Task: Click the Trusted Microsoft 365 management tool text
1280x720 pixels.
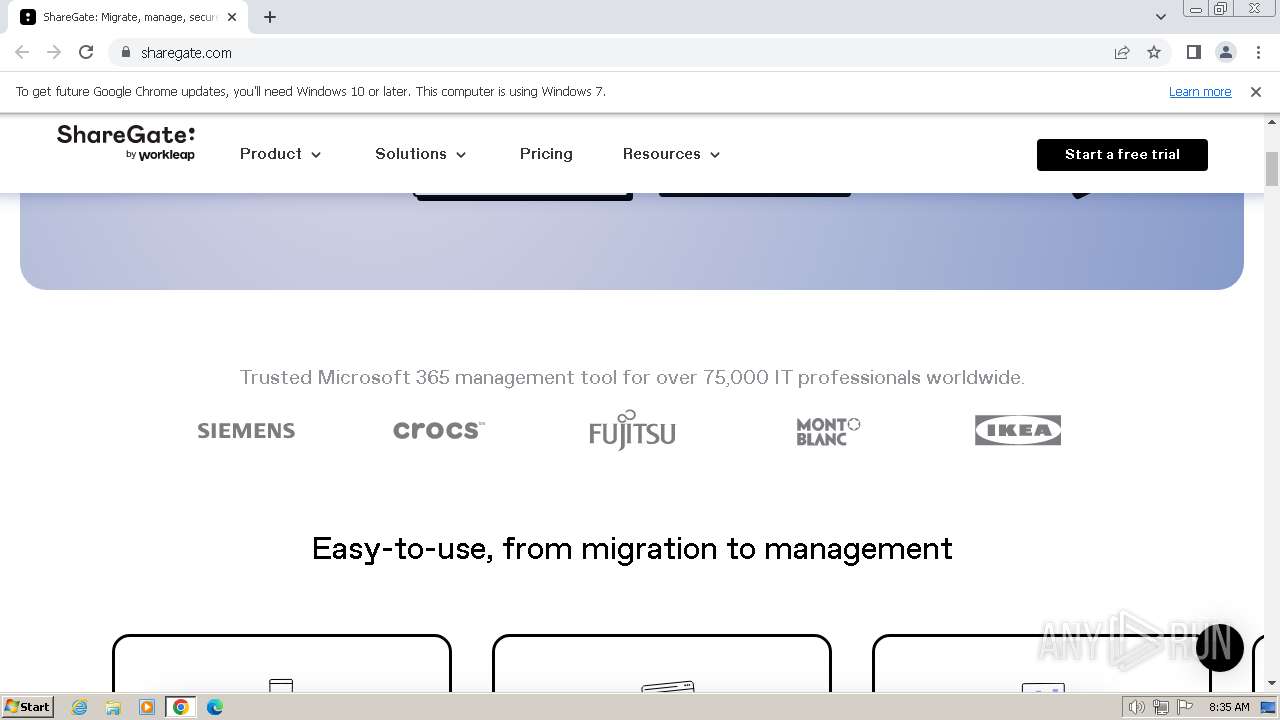Action: point(632,378)
